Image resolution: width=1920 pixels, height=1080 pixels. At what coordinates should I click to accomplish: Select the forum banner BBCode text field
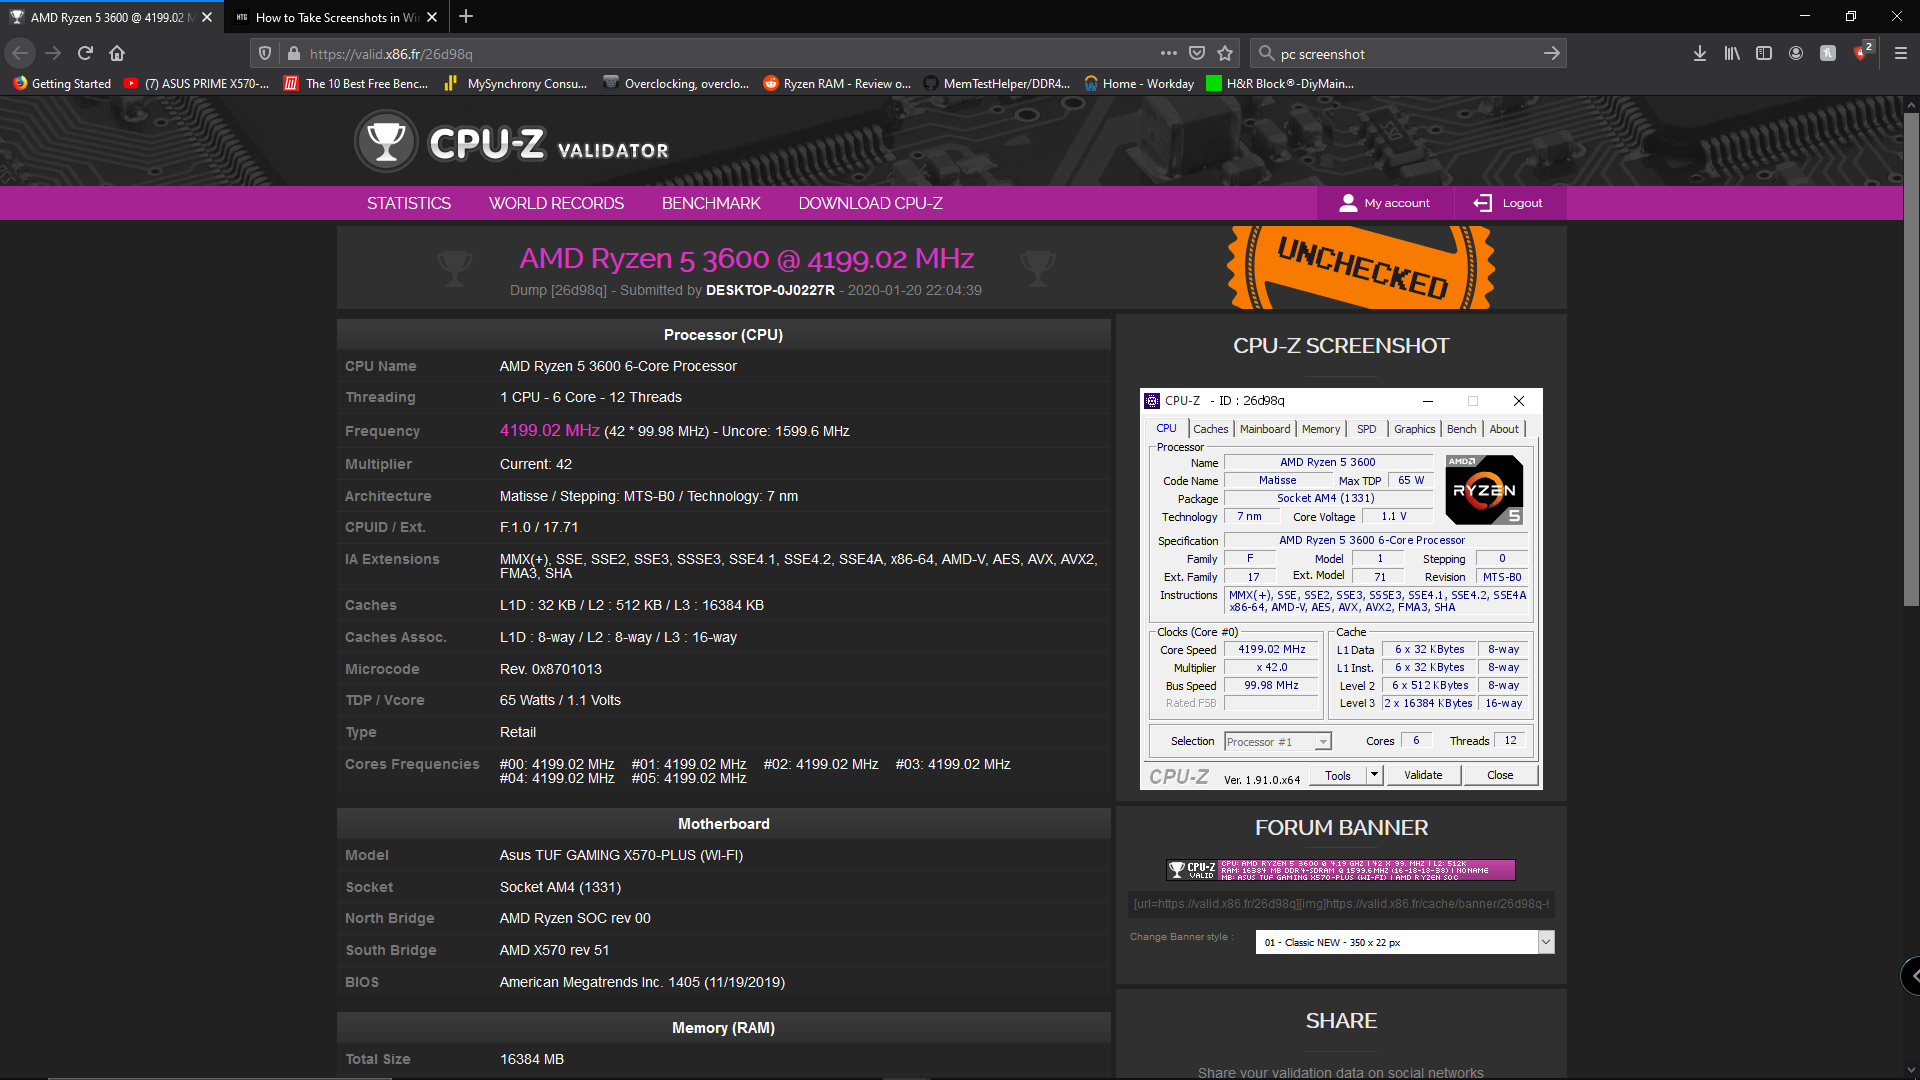coord(1341,904)
